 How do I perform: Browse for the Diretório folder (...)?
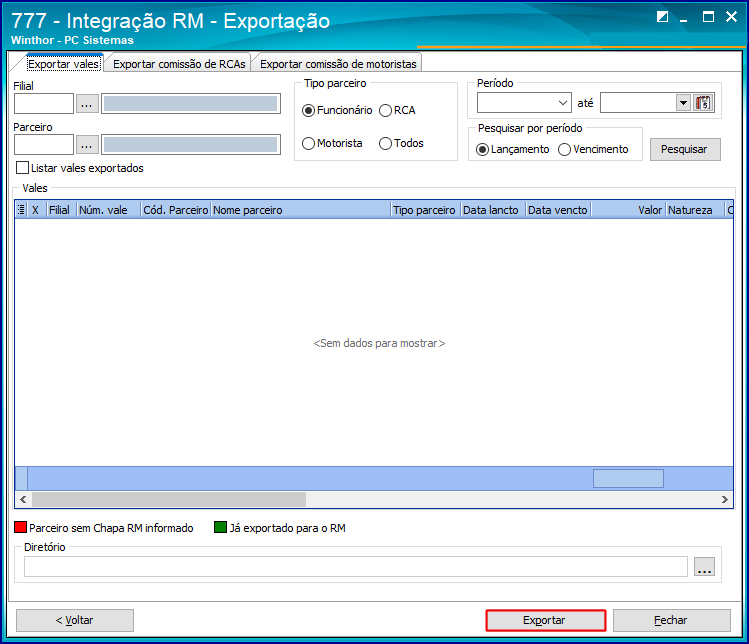pyautogui.click(x=704, y=567)
